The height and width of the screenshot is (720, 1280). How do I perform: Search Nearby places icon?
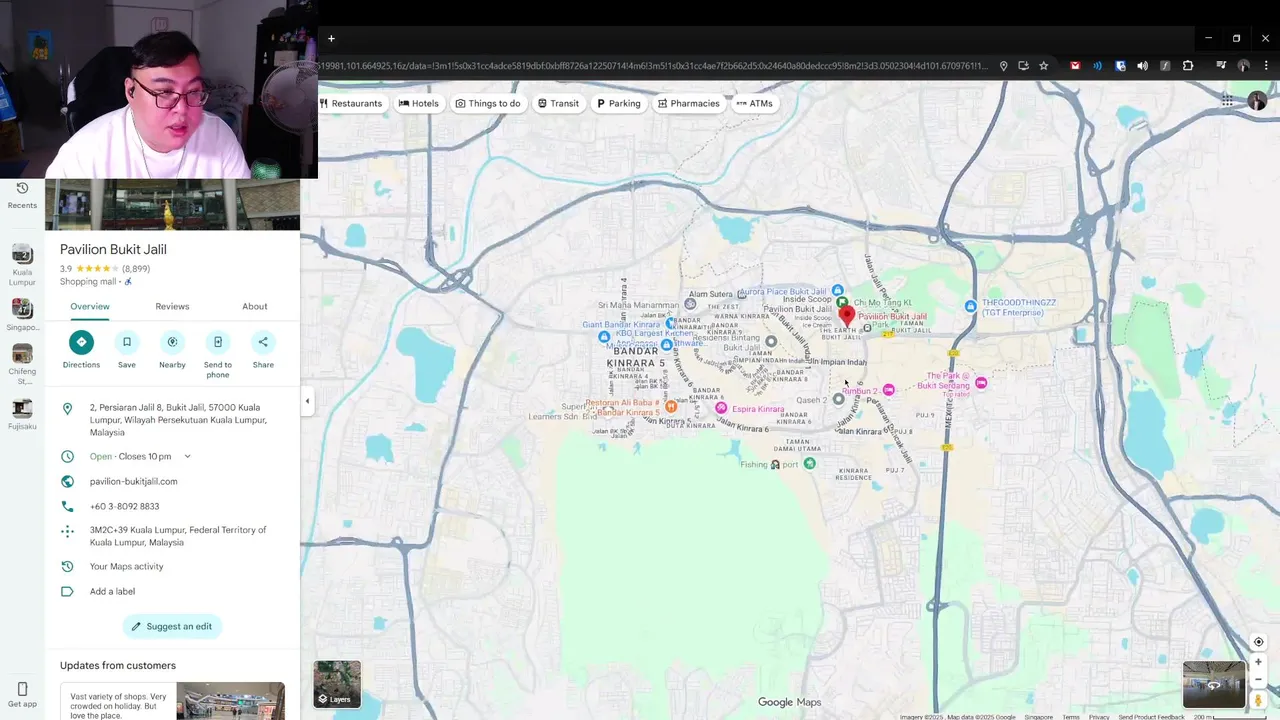pos(172,342)
